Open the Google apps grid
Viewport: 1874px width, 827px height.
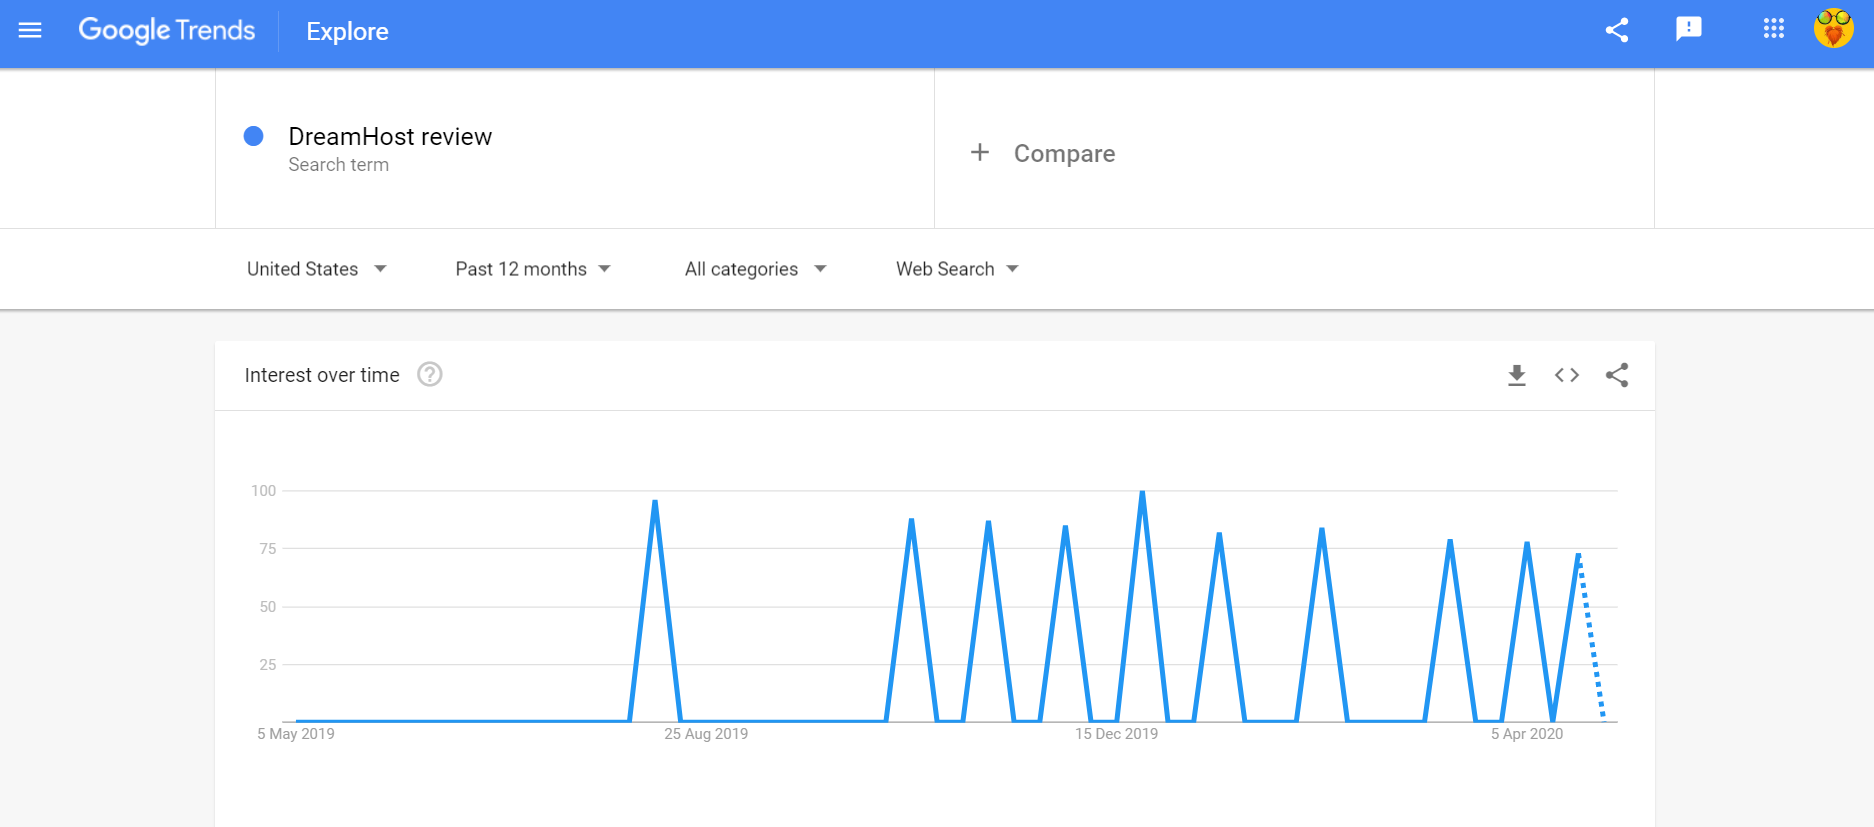coord(1774,29)
